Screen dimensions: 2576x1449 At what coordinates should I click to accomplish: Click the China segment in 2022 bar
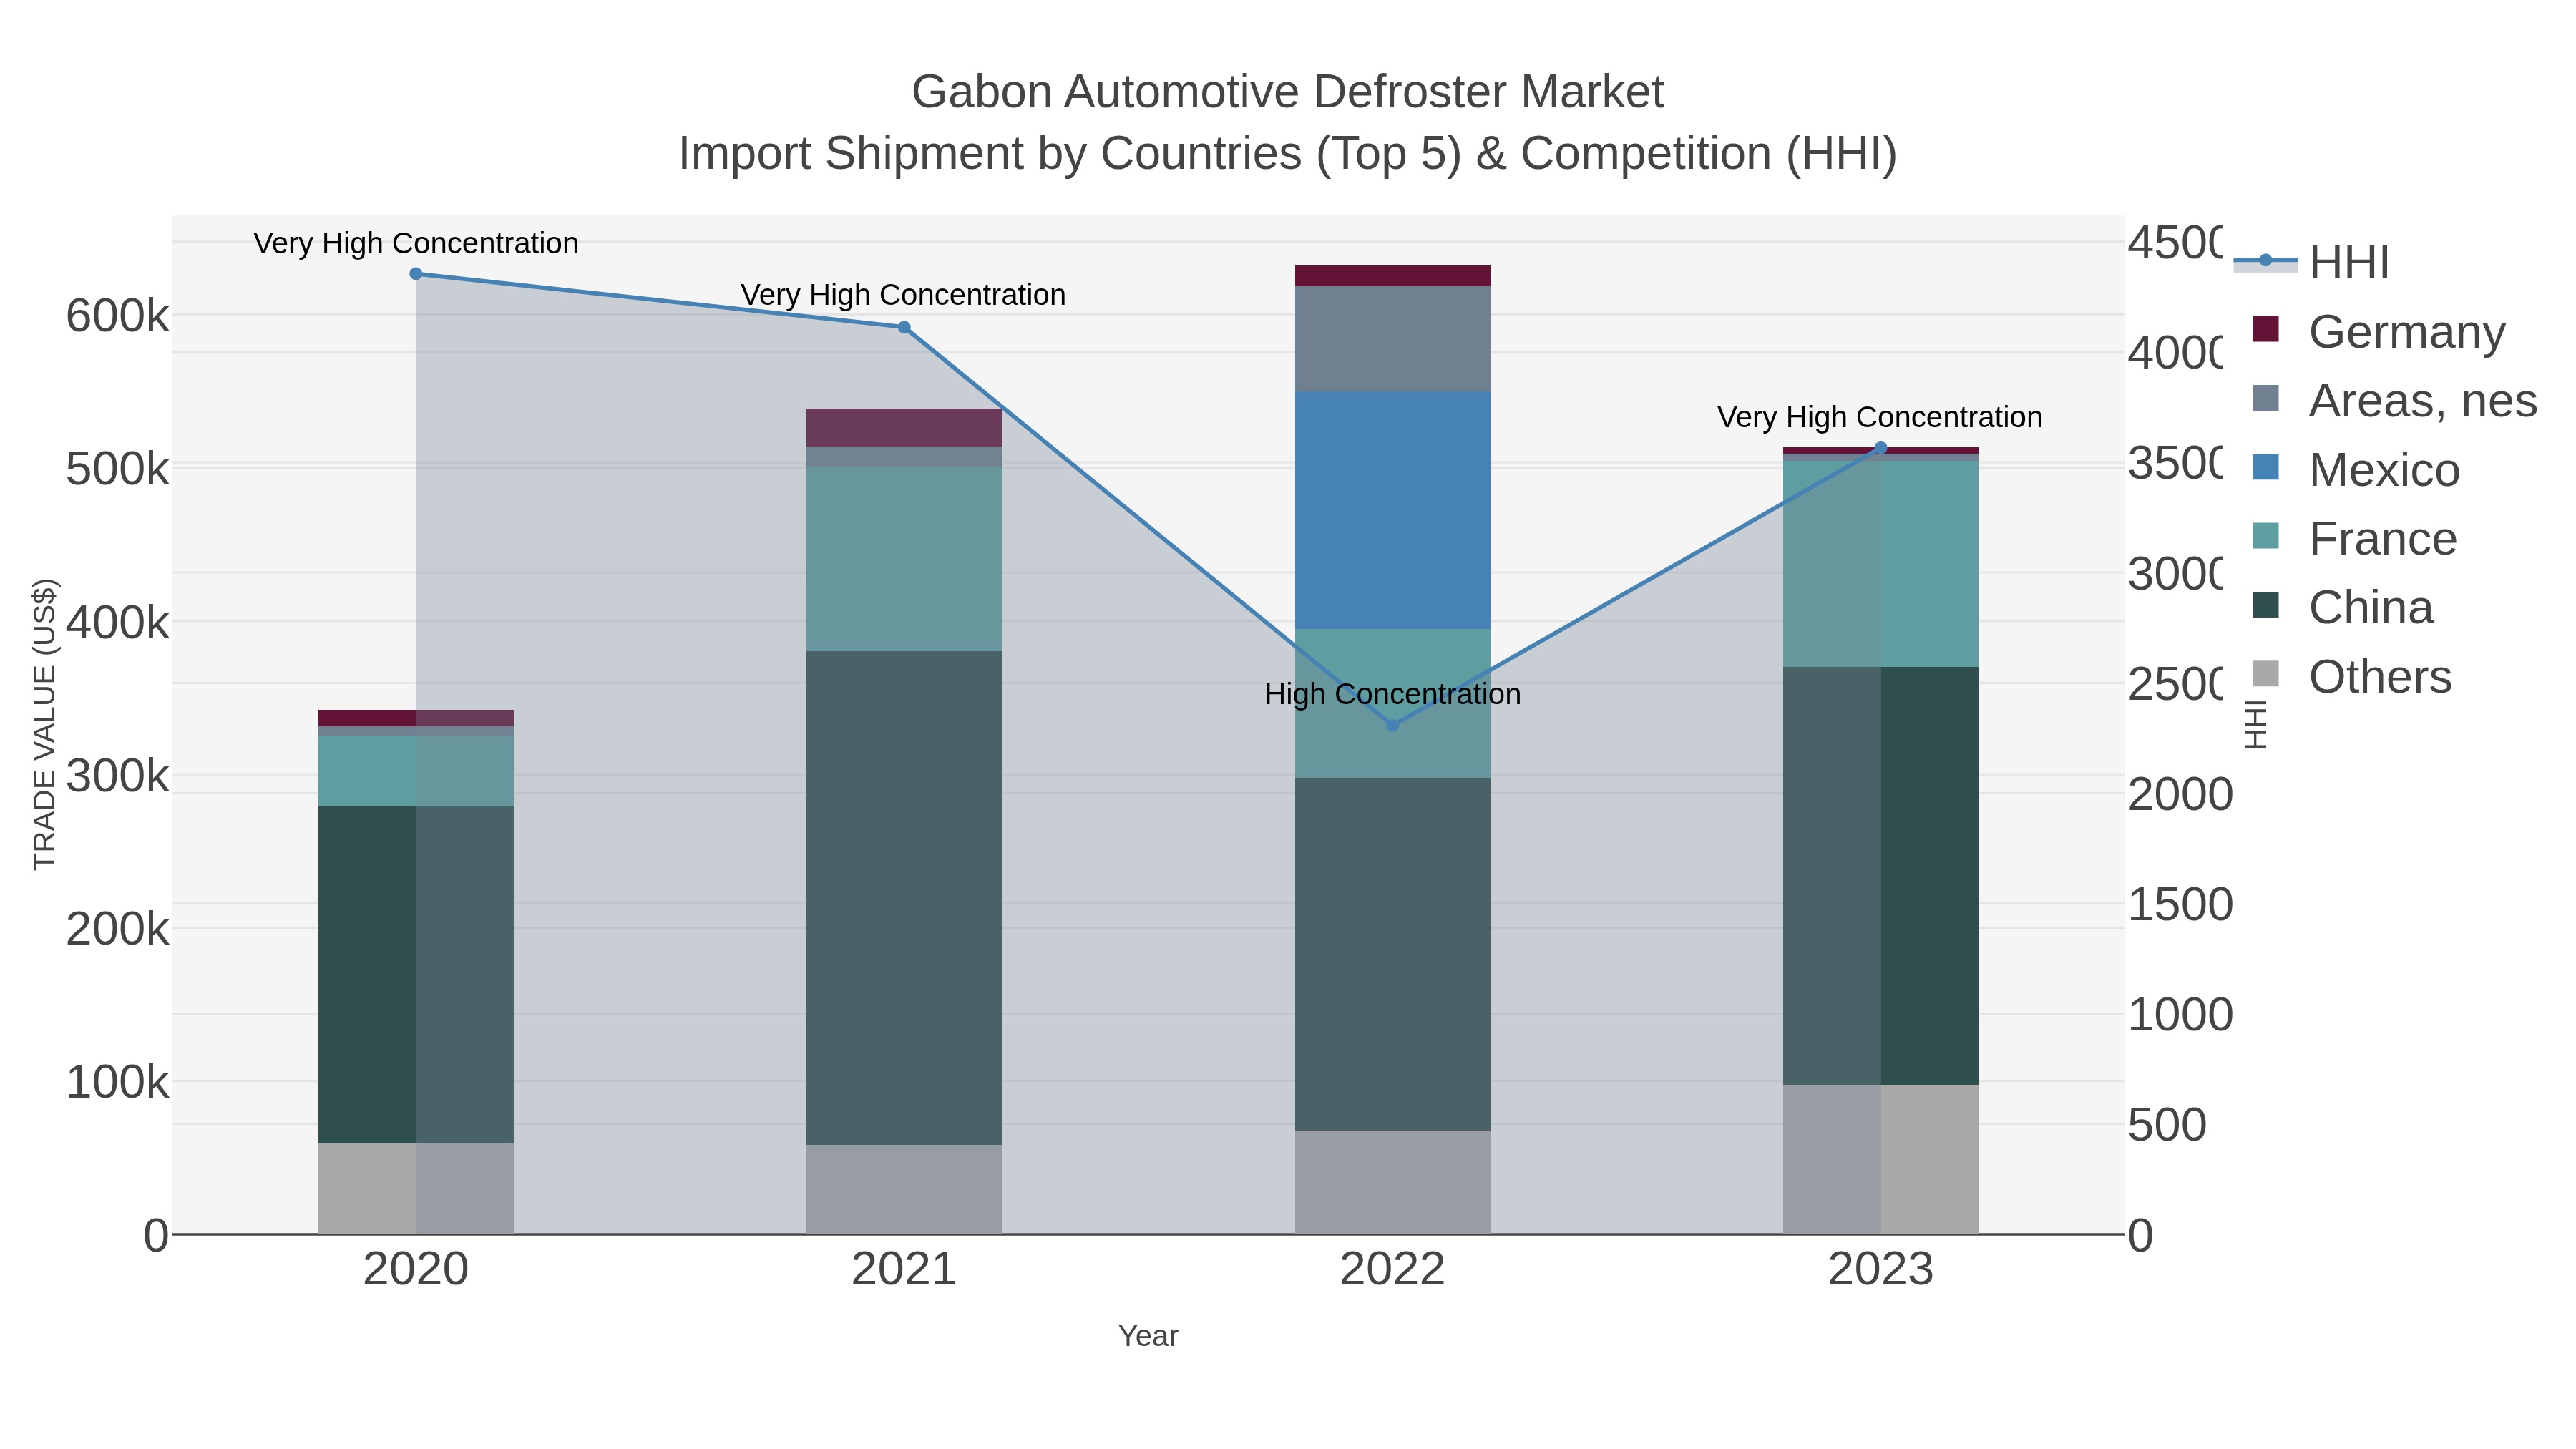pyautogui.click(x=1392, y=954)
